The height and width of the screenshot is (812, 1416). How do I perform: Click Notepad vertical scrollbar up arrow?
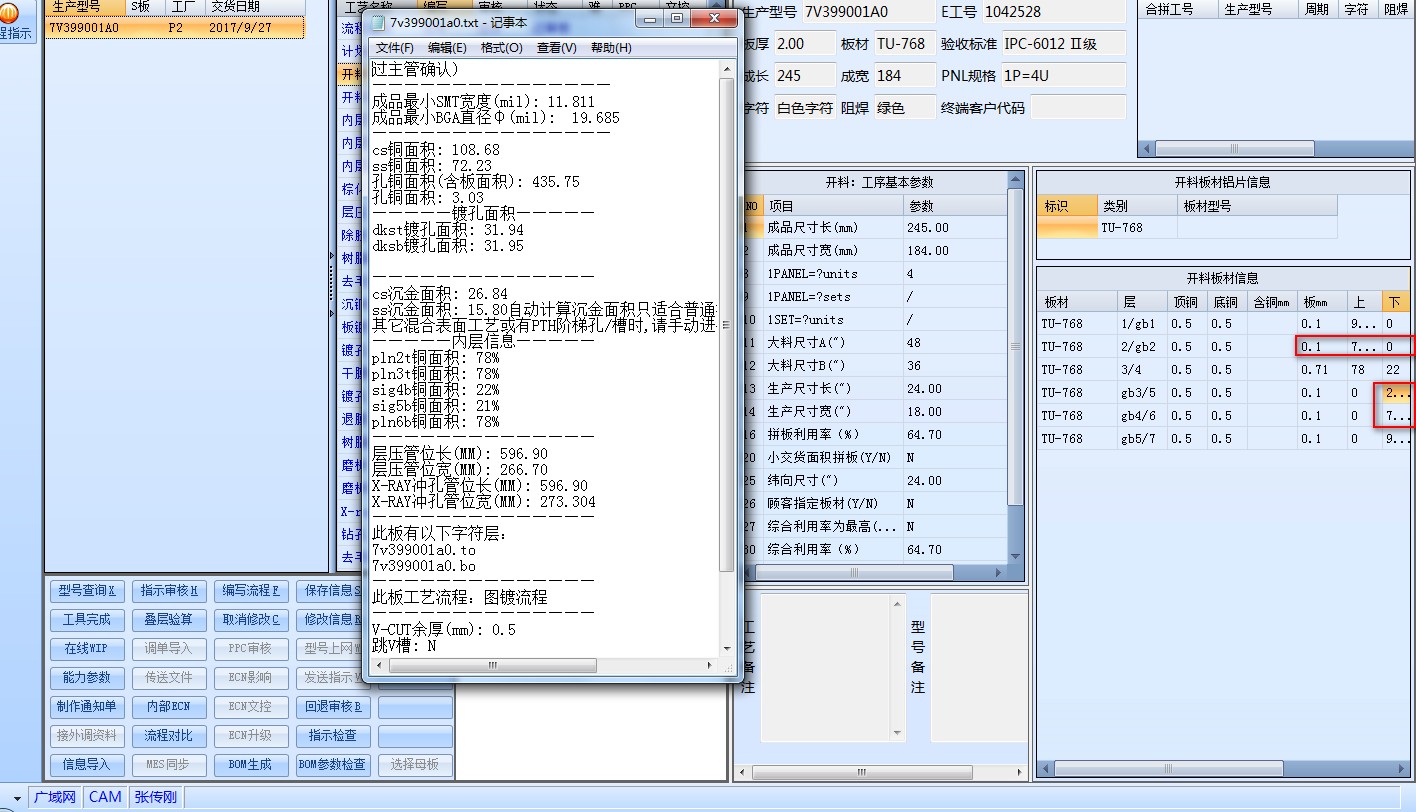727,68
